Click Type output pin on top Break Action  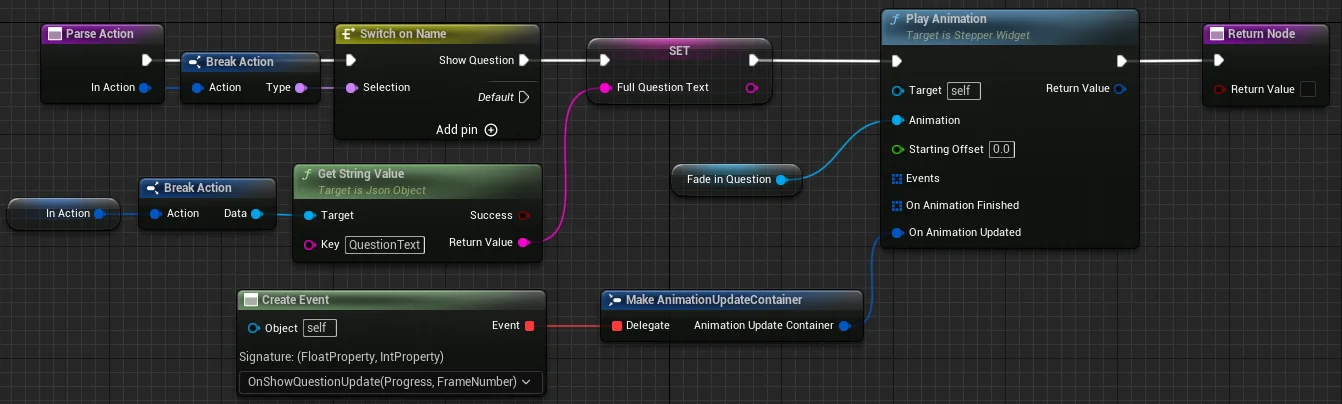point(301,87)
